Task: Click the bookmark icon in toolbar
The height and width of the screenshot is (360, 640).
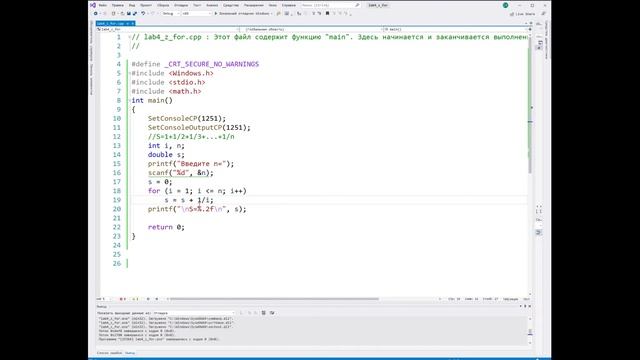Action: tap(327, 13)
